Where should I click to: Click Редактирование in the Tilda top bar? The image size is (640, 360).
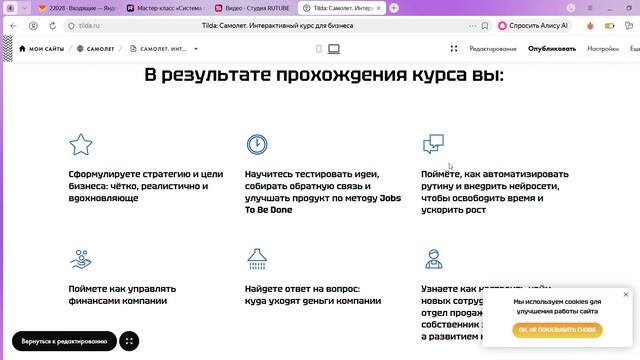[493, 49]
